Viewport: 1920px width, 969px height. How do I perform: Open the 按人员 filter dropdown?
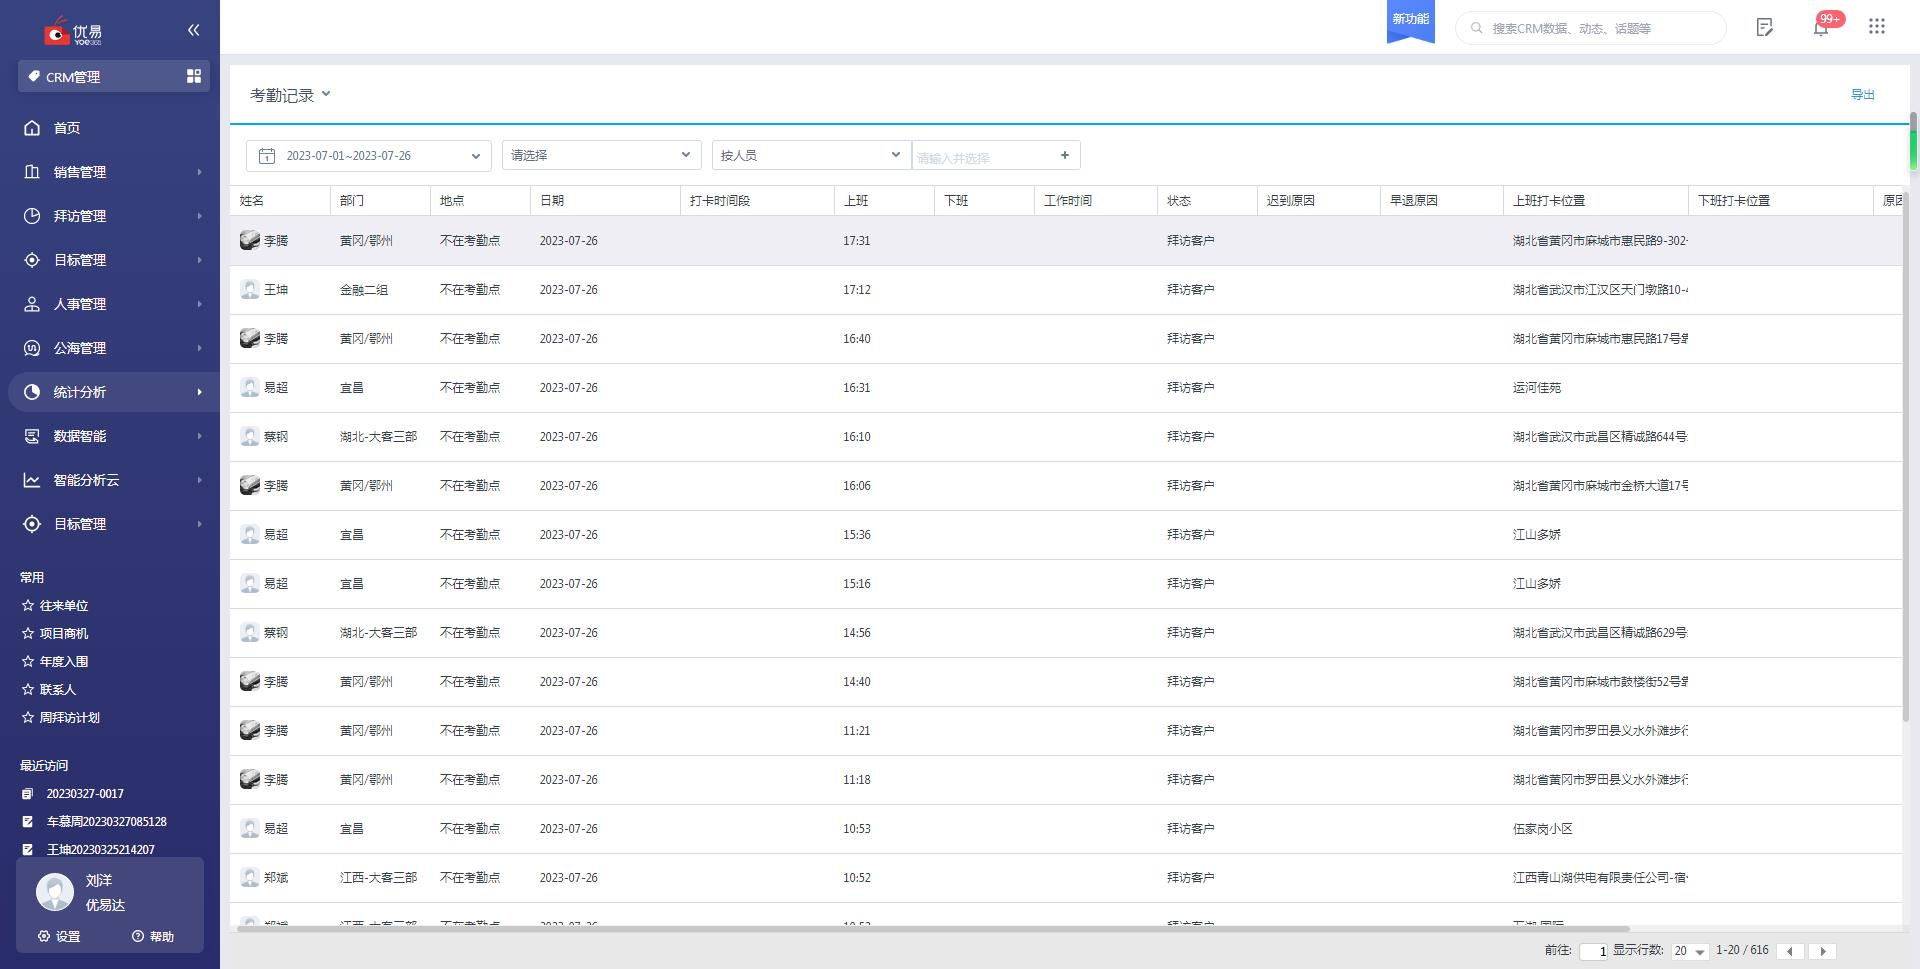click(x=810, y=155)
